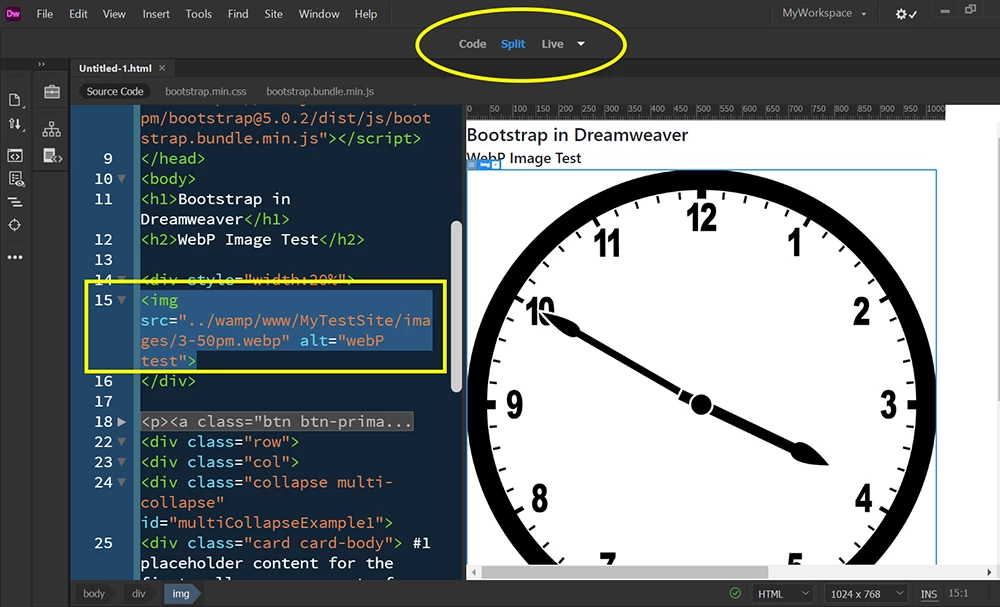Select img in the tag selector
The height and width of the screenshot is (607, 1000).
(180, 594)
